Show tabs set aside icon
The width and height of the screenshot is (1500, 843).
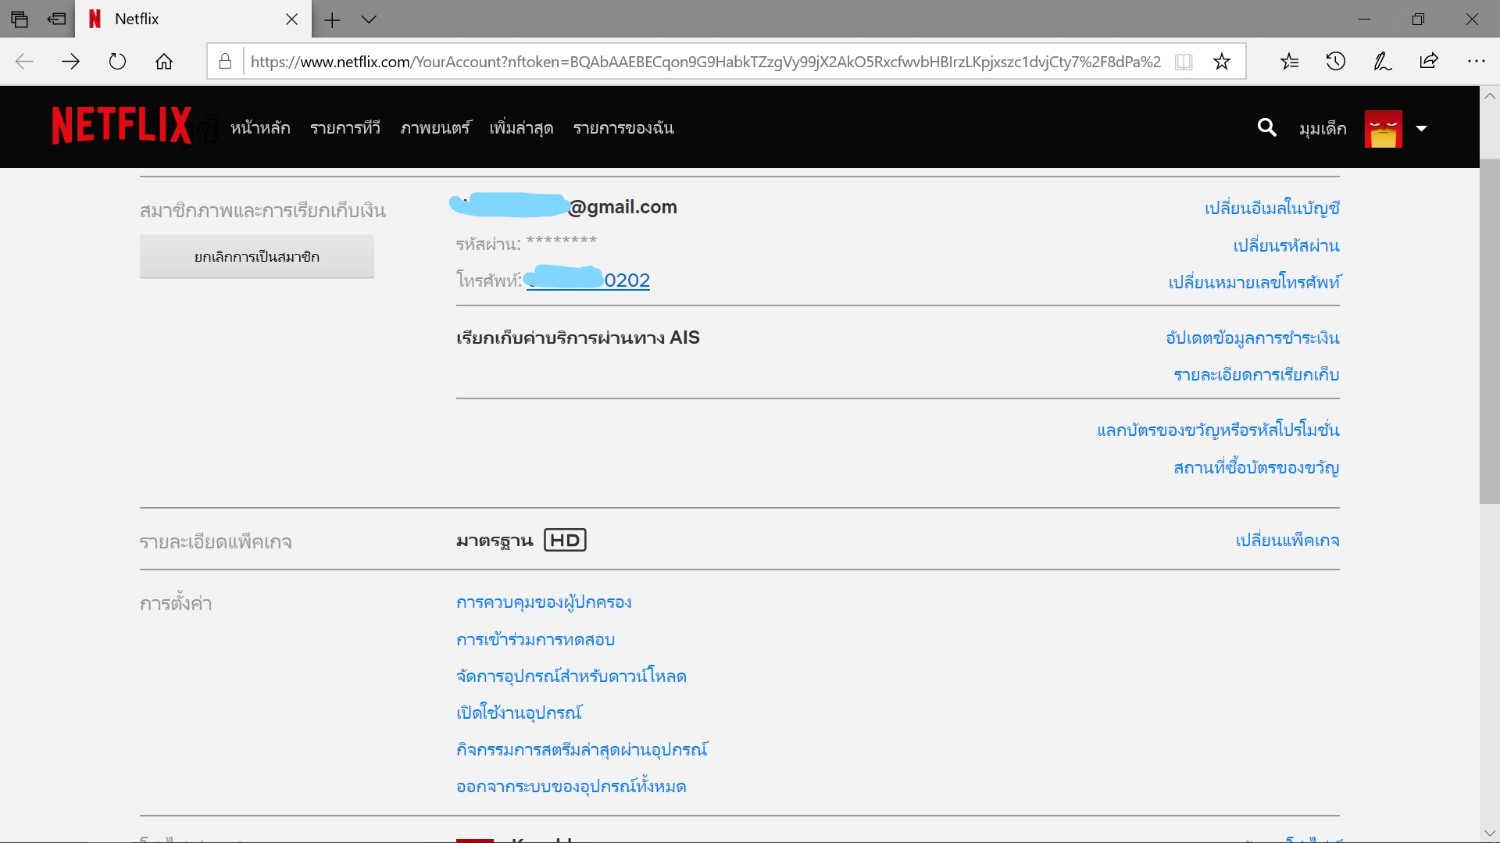tap(19, 19)
